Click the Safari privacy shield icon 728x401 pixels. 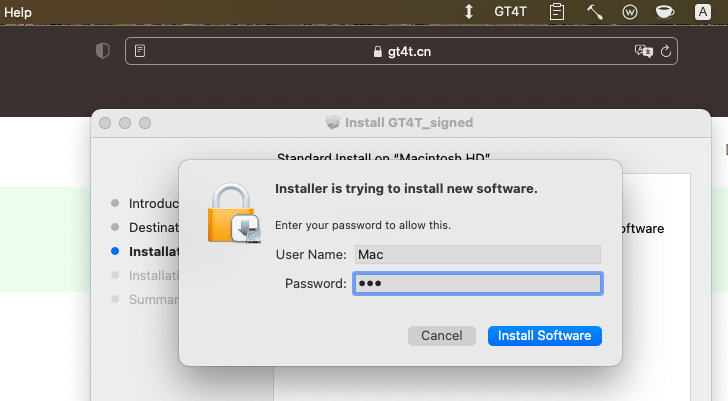[x=102, y=51]
